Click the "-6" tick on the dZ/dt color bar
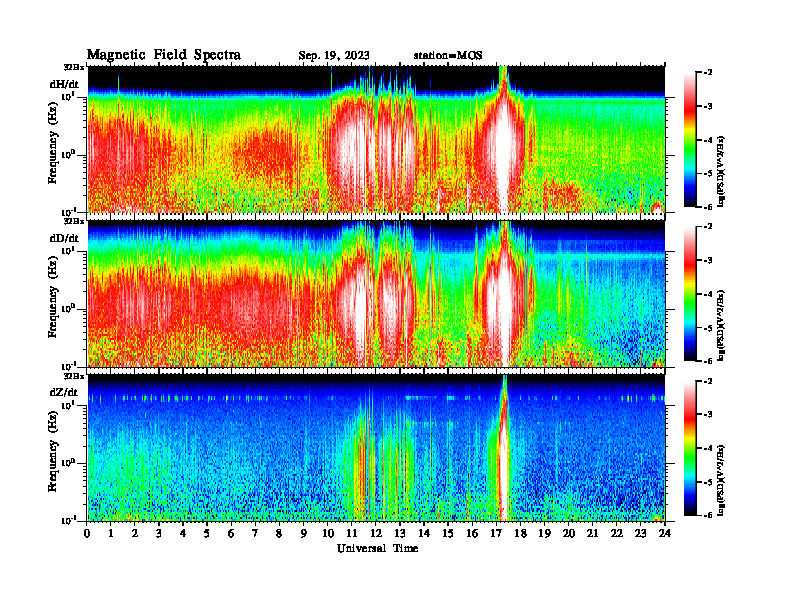Image resolution: width=792 pixels, height=612 pixels. coord(708,515)
